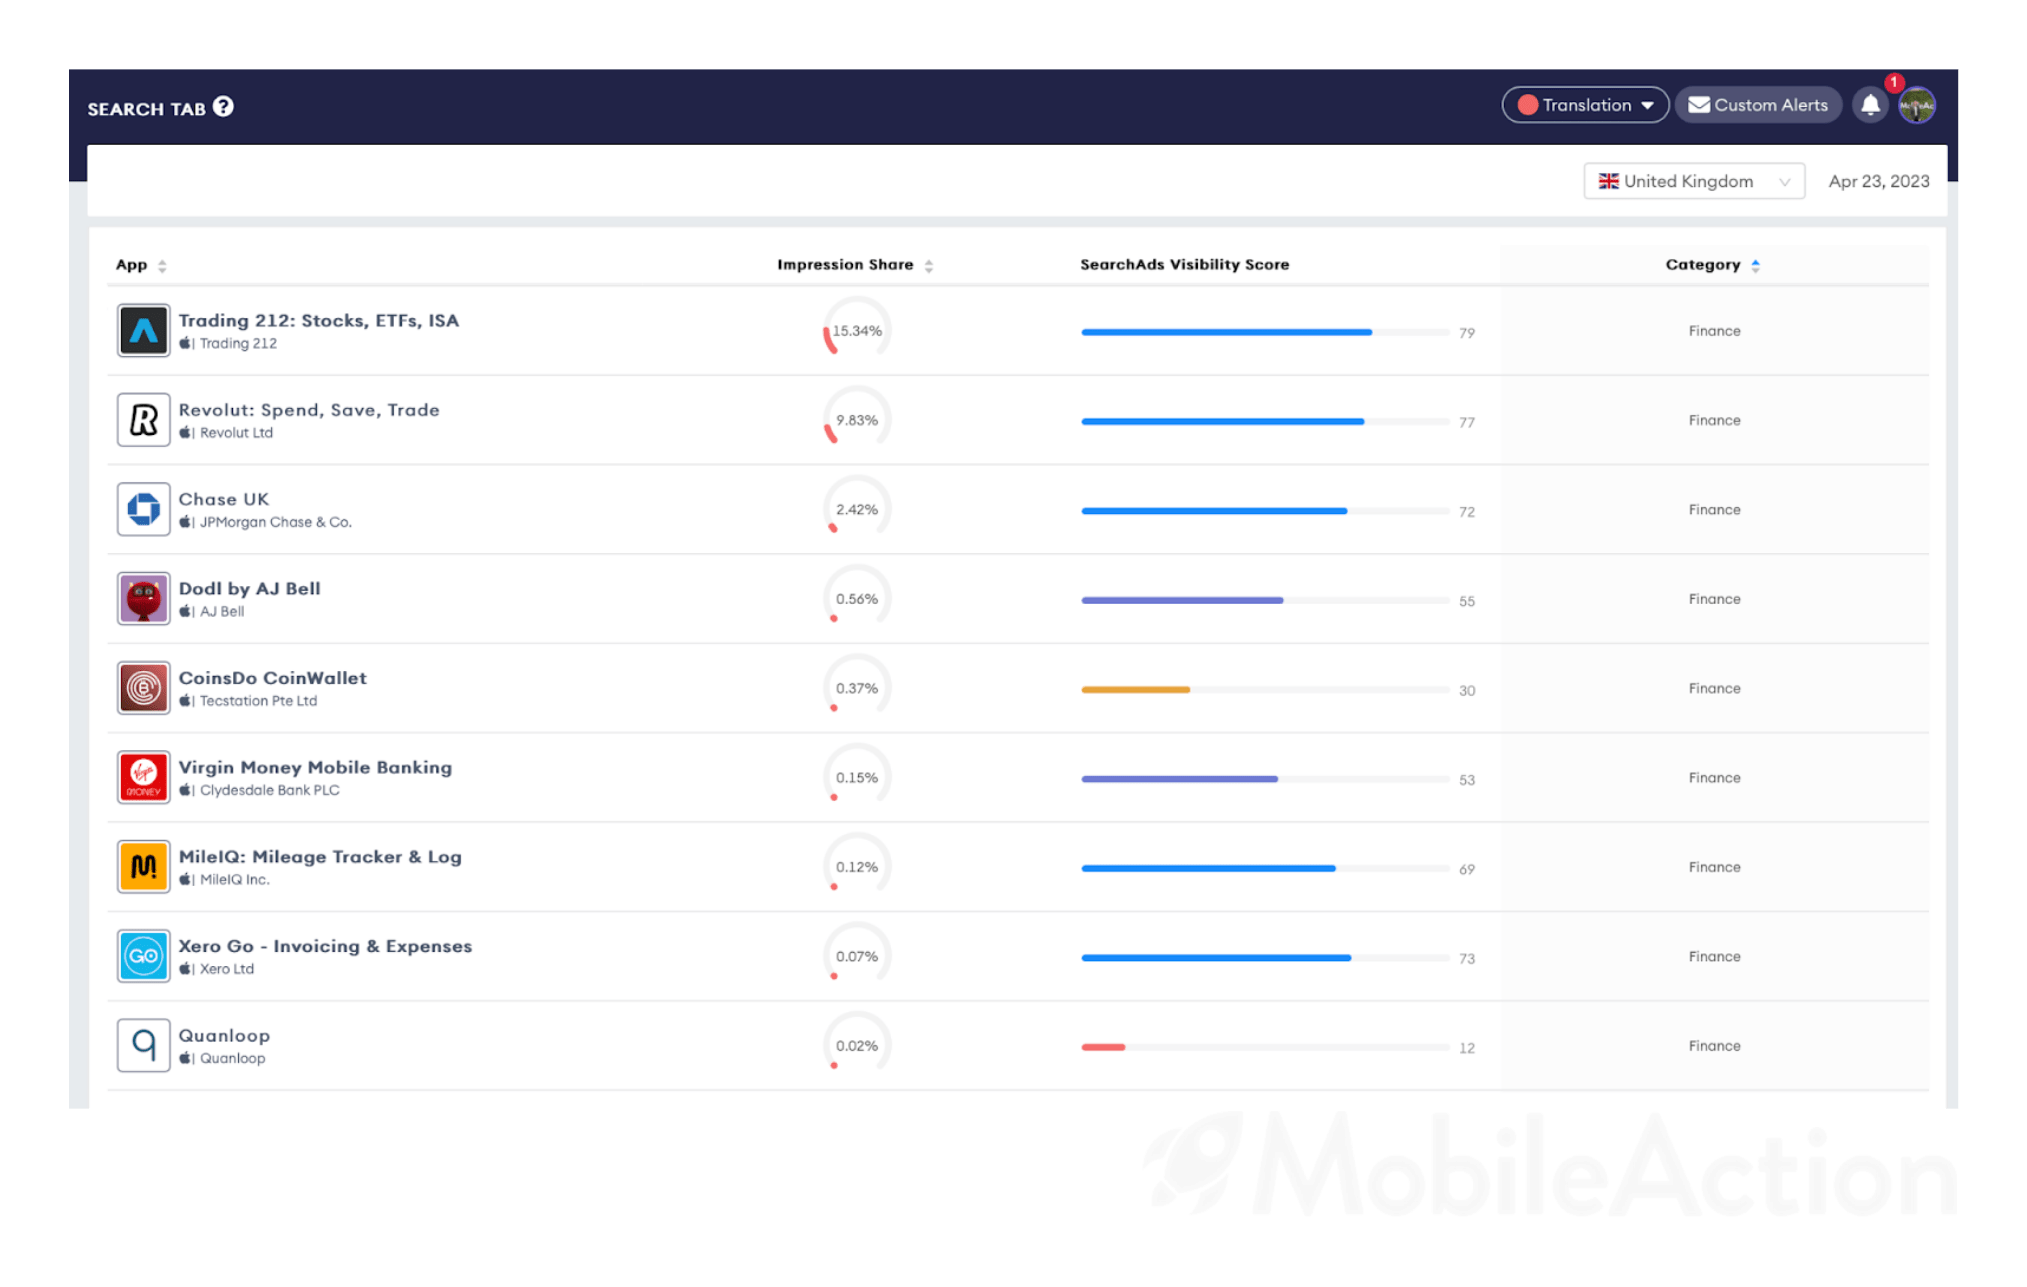Click the red Quanloop visibility bar
Screen dimensions: 2027x1287
(x=1103, y=1047)
